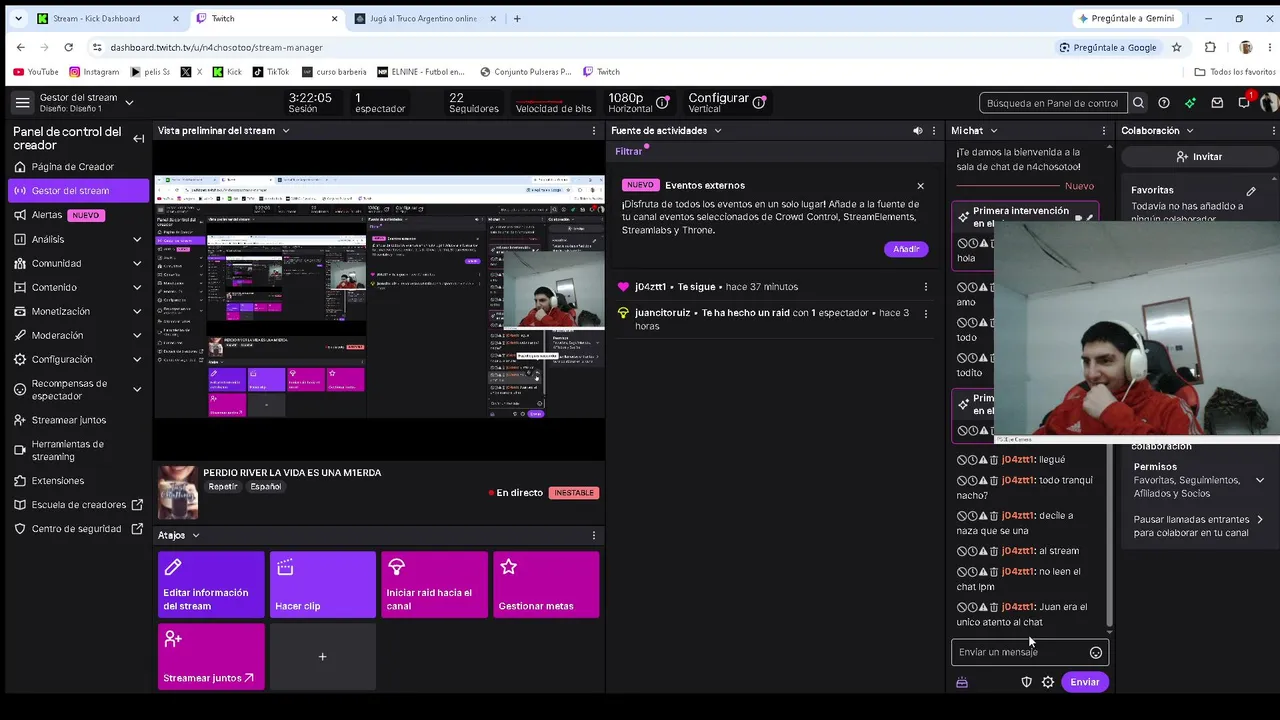Viewport: 1280px width, 720px height.
Task: Open options for j04ztt1 follow event
Action: coord(925,287)
